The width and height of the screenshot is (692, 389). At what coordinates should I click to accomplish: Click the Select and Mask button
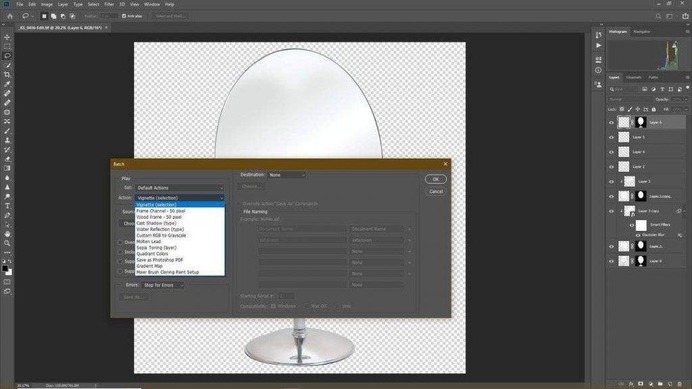coord(169,16)
